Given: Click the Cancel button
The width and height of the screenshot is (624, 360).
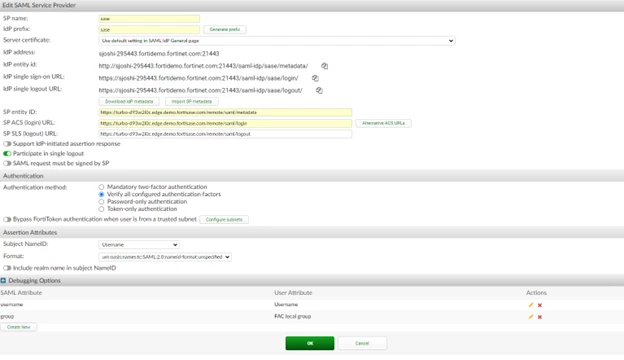Looking at the screenshot, I should click(x=362, y=343).
